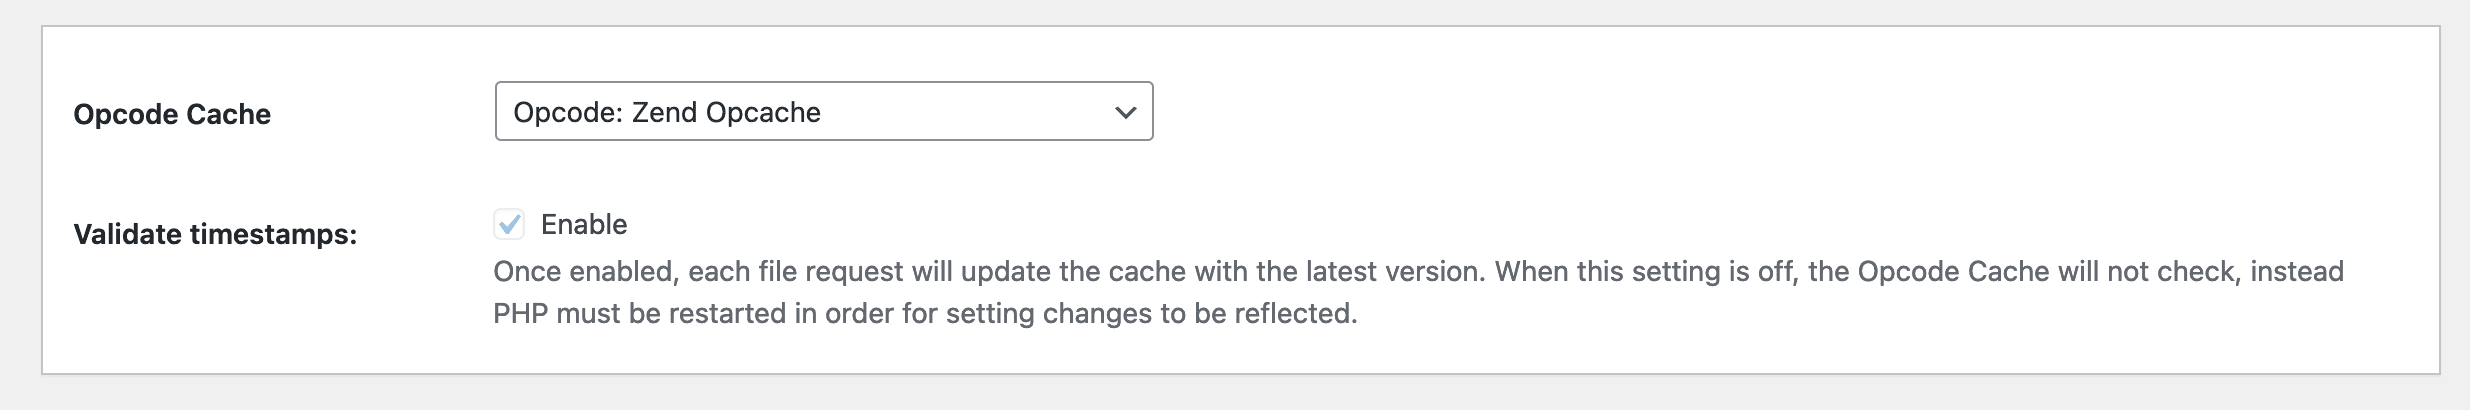Click the 'Validate timestamps:' setting label
This screenshot has height=410, width=2470.
point(215,234)
